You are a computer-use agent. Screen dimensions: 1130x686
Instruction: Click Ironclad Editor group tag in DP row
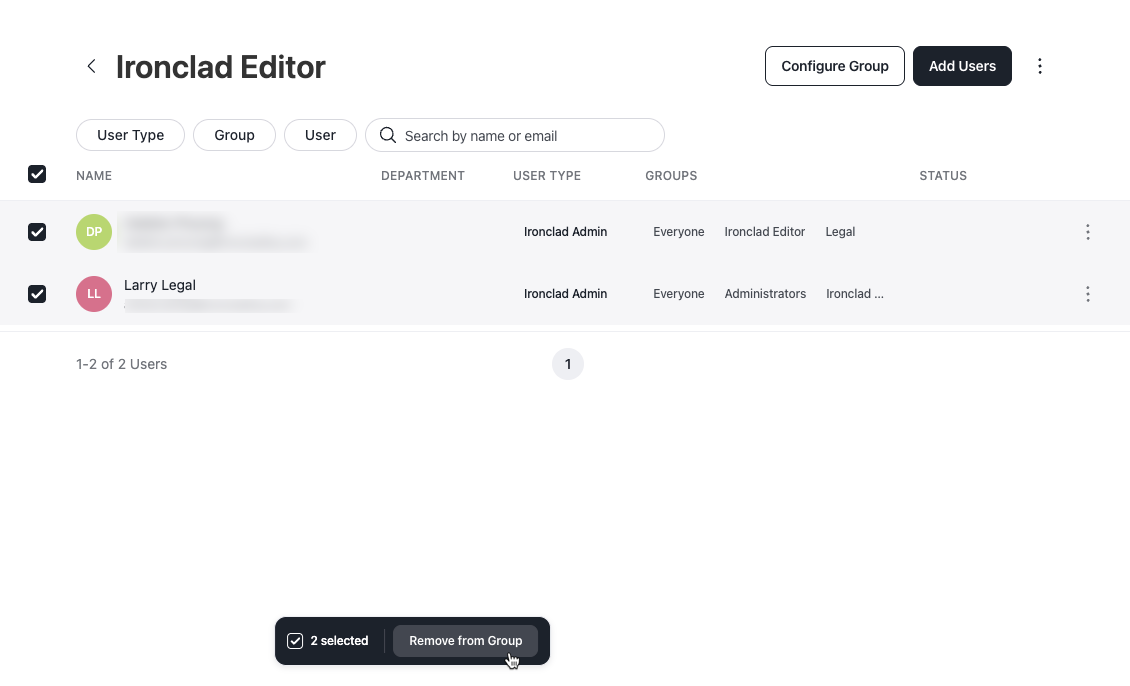[x=765, y=232]
